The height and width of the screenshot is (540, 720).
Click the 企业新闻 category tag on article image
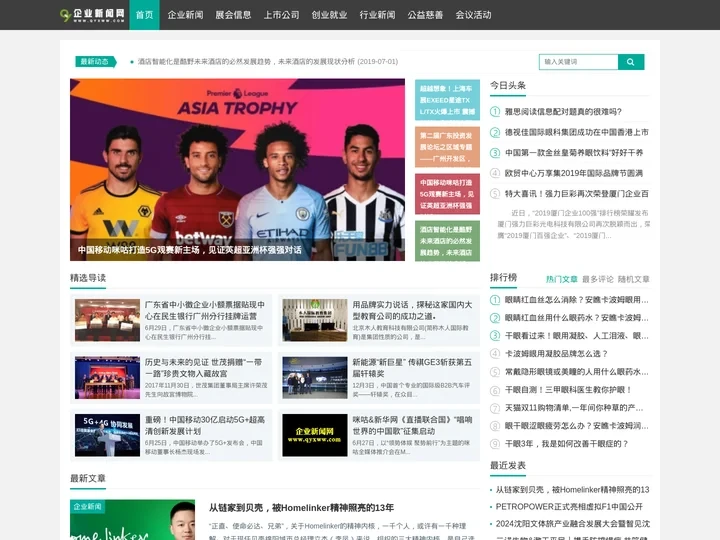pos(87,506)
